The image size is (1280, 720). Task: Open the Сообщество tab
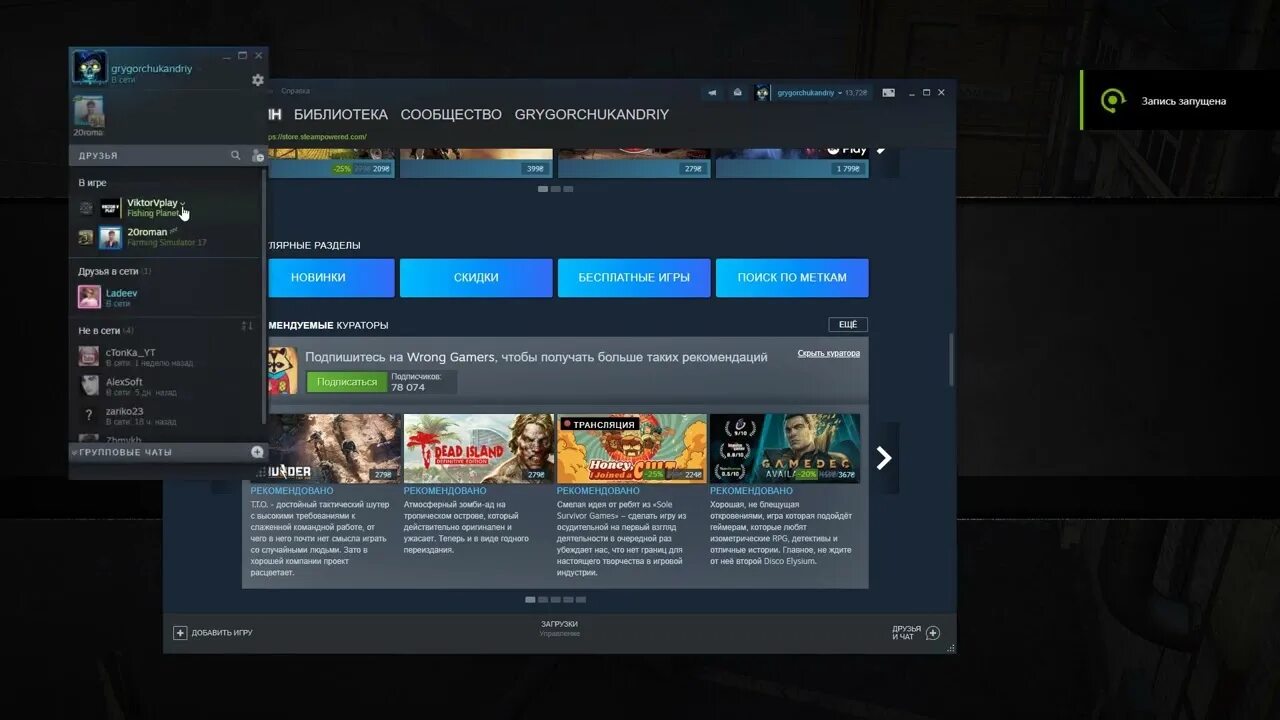point(451,114)
